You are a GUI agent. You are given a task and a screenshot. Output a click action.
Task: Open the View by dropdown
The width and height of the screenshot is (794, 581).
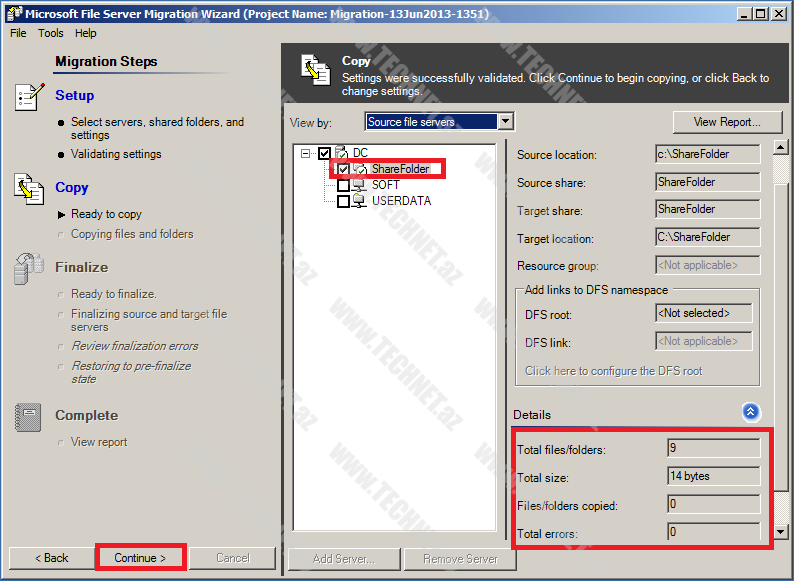(505, 122)
